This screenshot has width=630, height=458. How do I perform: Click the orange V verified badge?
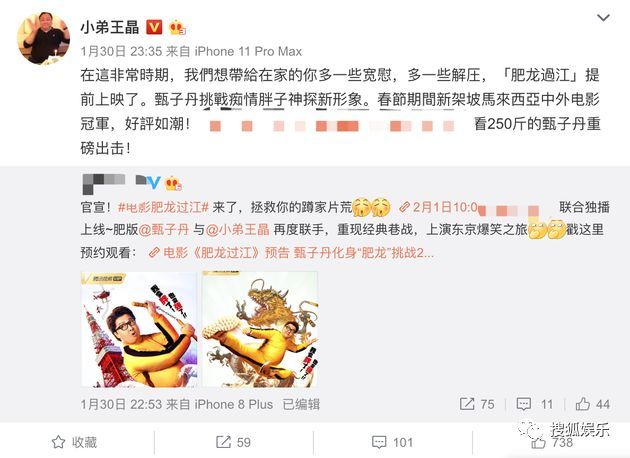pyautogui.click(x=154, y=27)
